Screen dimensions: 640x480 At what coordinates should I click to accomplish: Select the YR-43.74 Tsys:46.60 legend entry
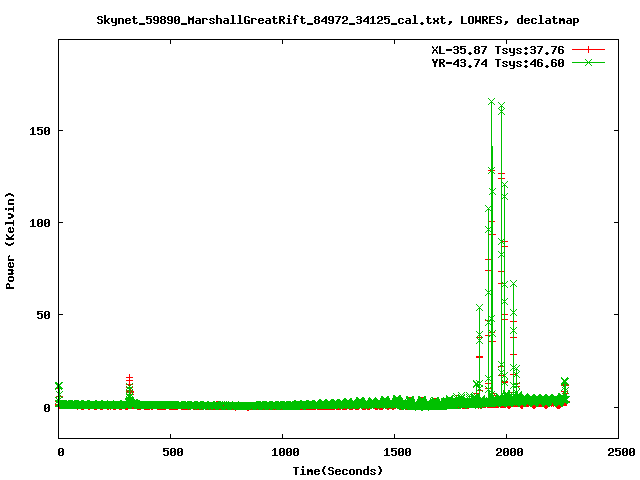pos(498,63)
